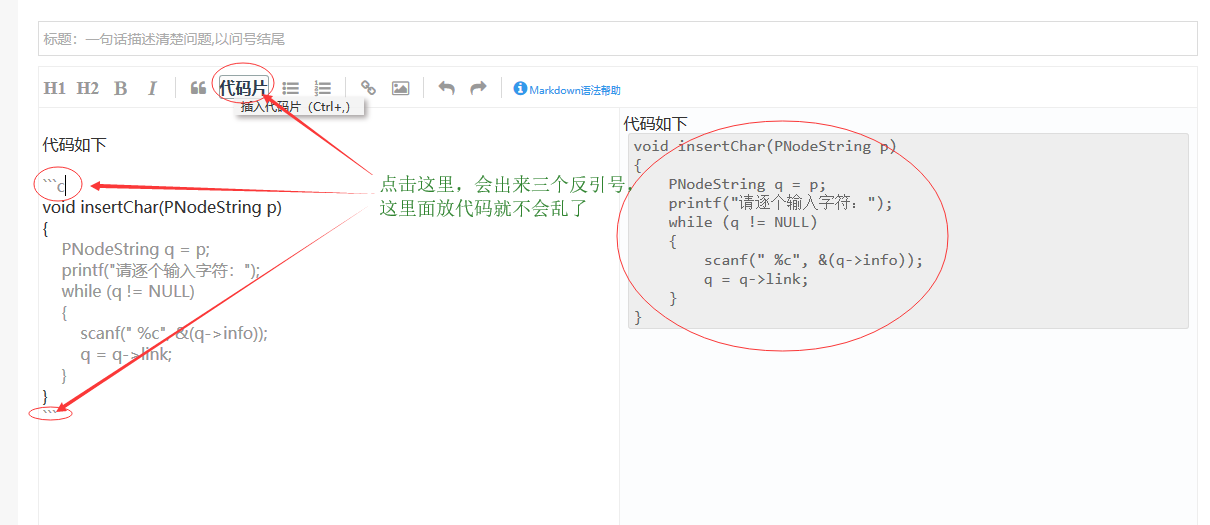Apply H1 heading format
This screenshot has height=525, width=1210.
(x=55, y=88)
